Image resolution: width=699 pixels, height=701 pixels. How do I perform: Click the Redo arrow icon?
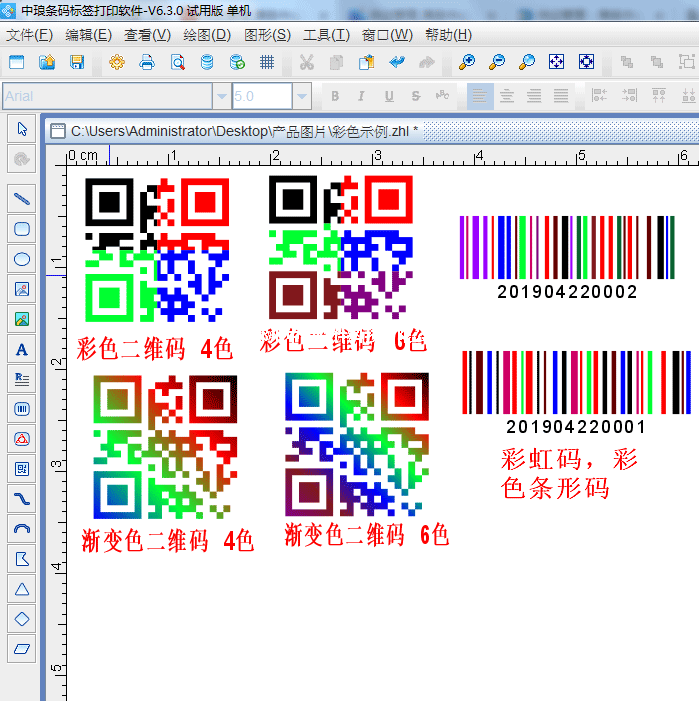pos(427,62)
